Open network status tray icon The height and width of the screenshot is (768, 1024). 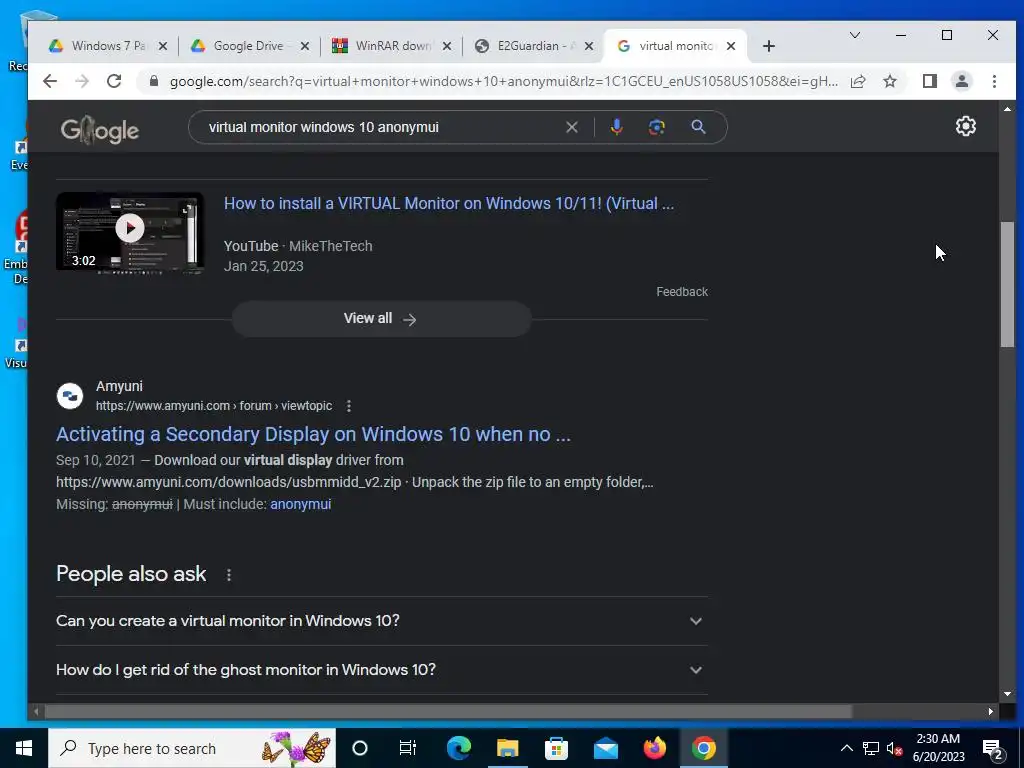click(871, 748)
